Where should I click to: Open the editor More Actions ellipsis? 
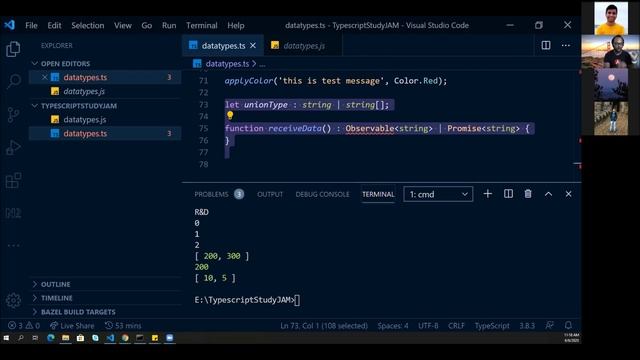pyautogui.click(x=566, y=45)
